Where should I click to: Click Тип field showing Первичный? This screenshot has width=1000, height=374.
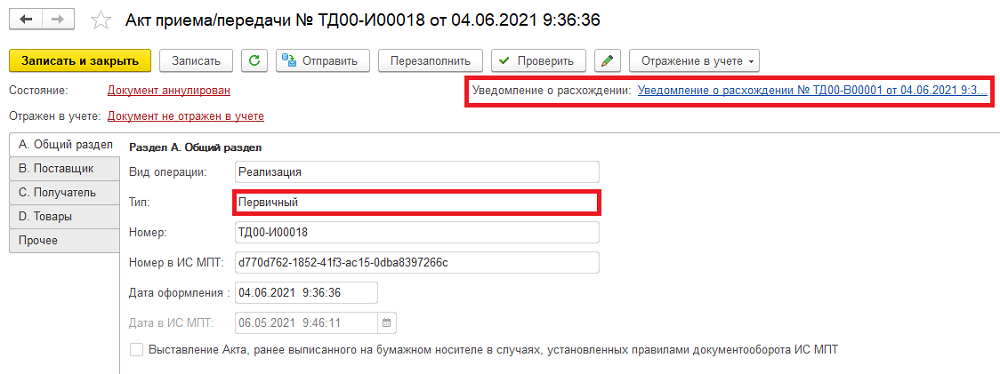coord(417,202)
